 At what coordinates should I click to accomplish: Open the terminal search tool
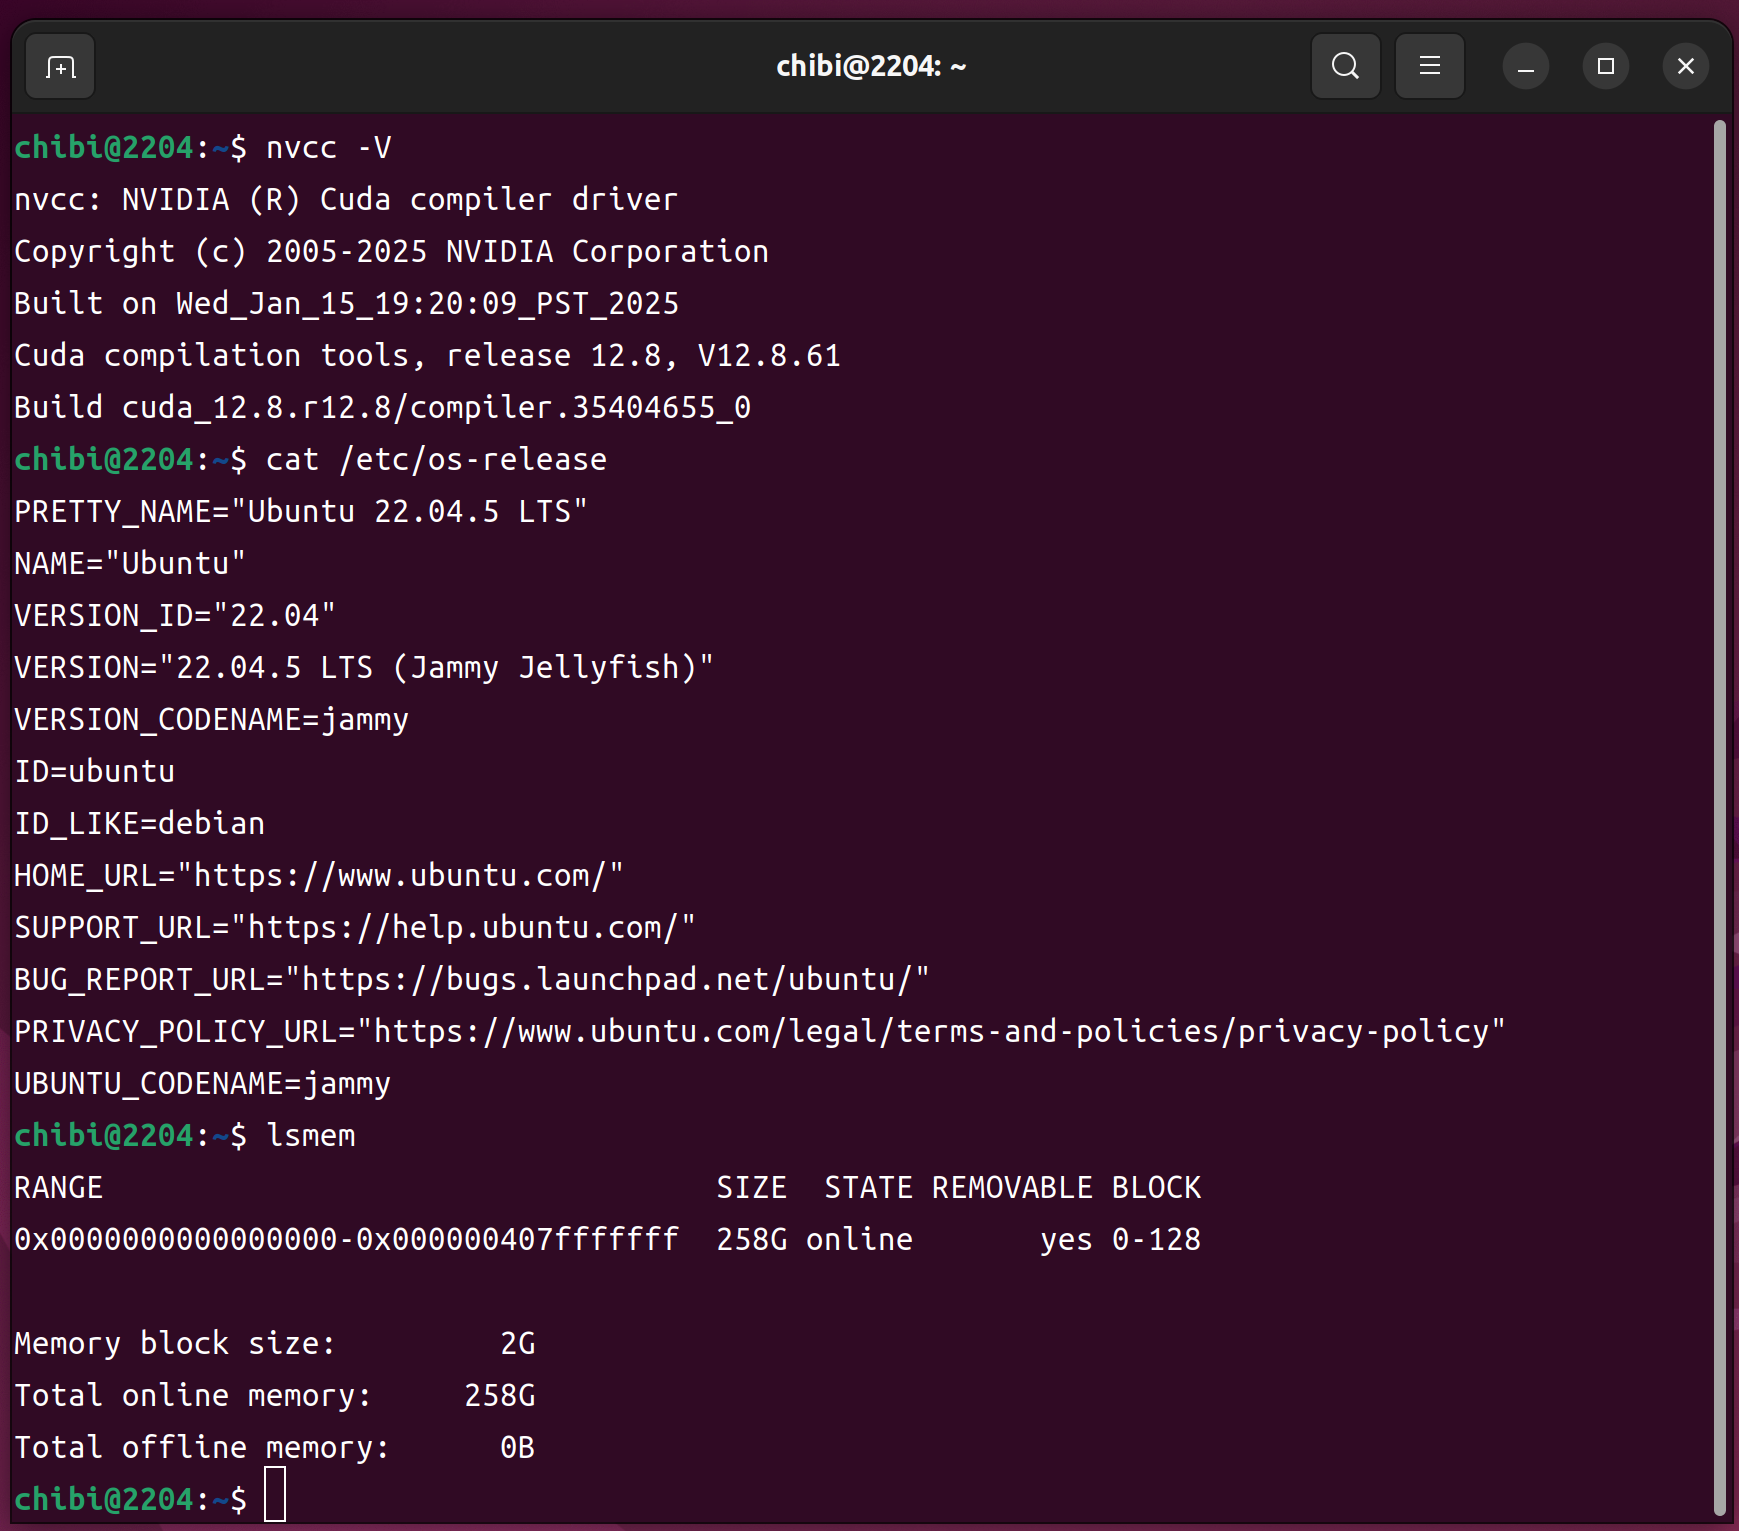(x=1345, y=67)
